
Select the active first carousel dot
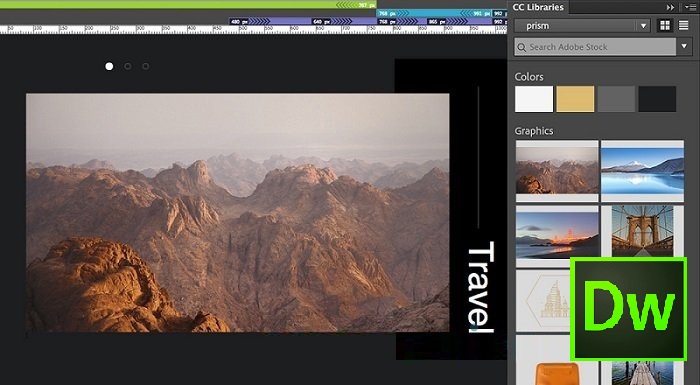(x=109, y=67)
